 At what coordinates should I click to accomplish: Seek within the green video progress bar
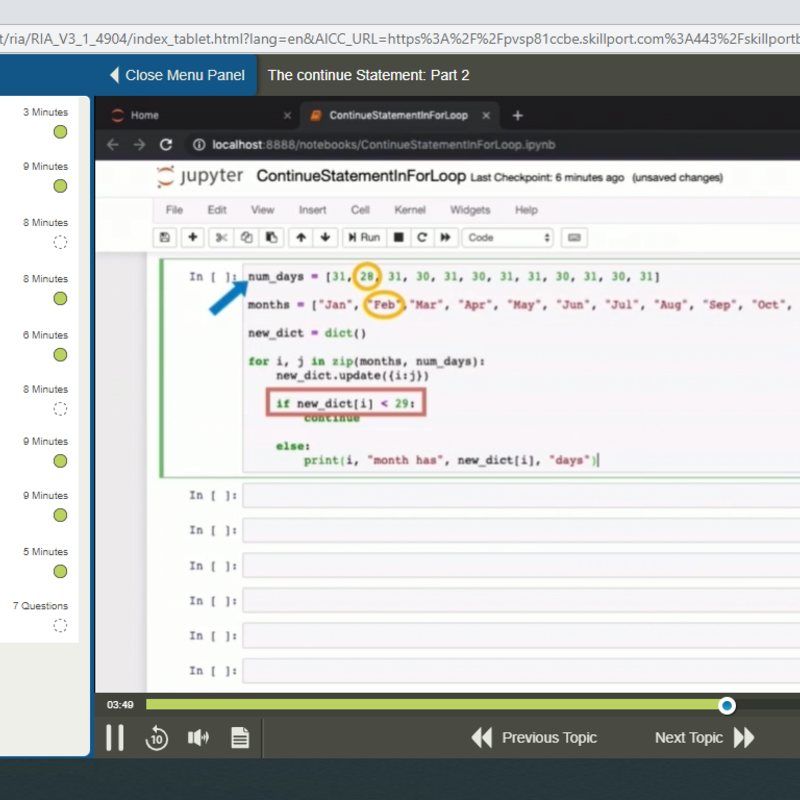pyautogui.click(x=434, y=705)
